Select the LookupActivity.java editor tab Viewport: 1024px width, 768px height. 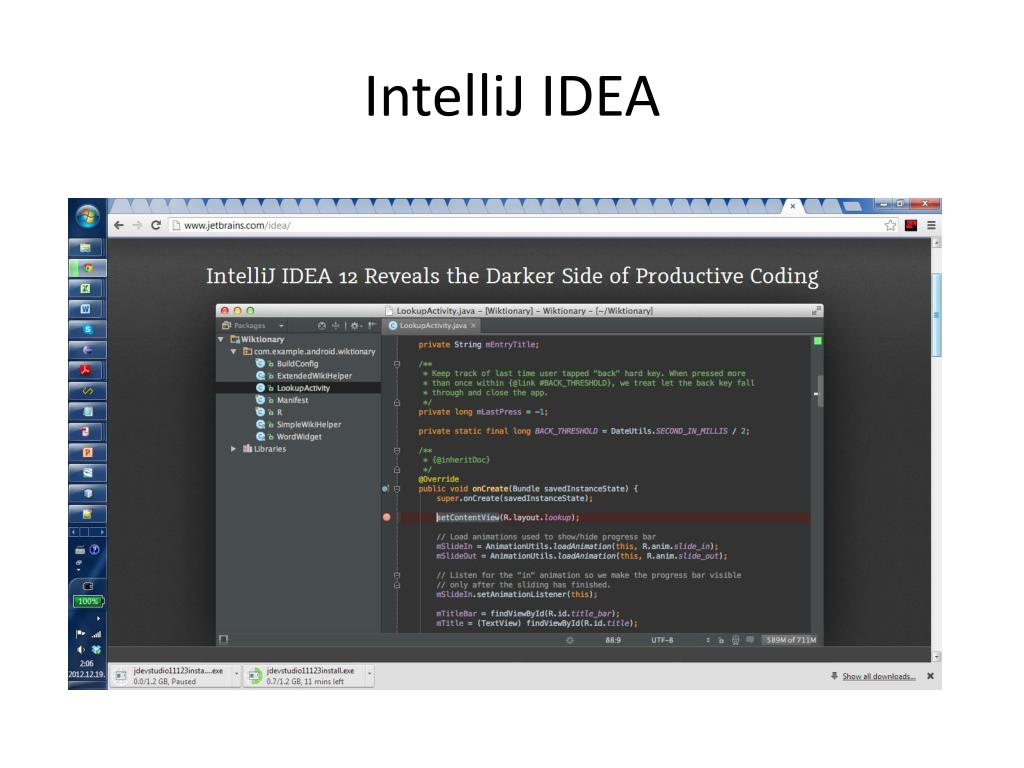click(x=433, y=325)
